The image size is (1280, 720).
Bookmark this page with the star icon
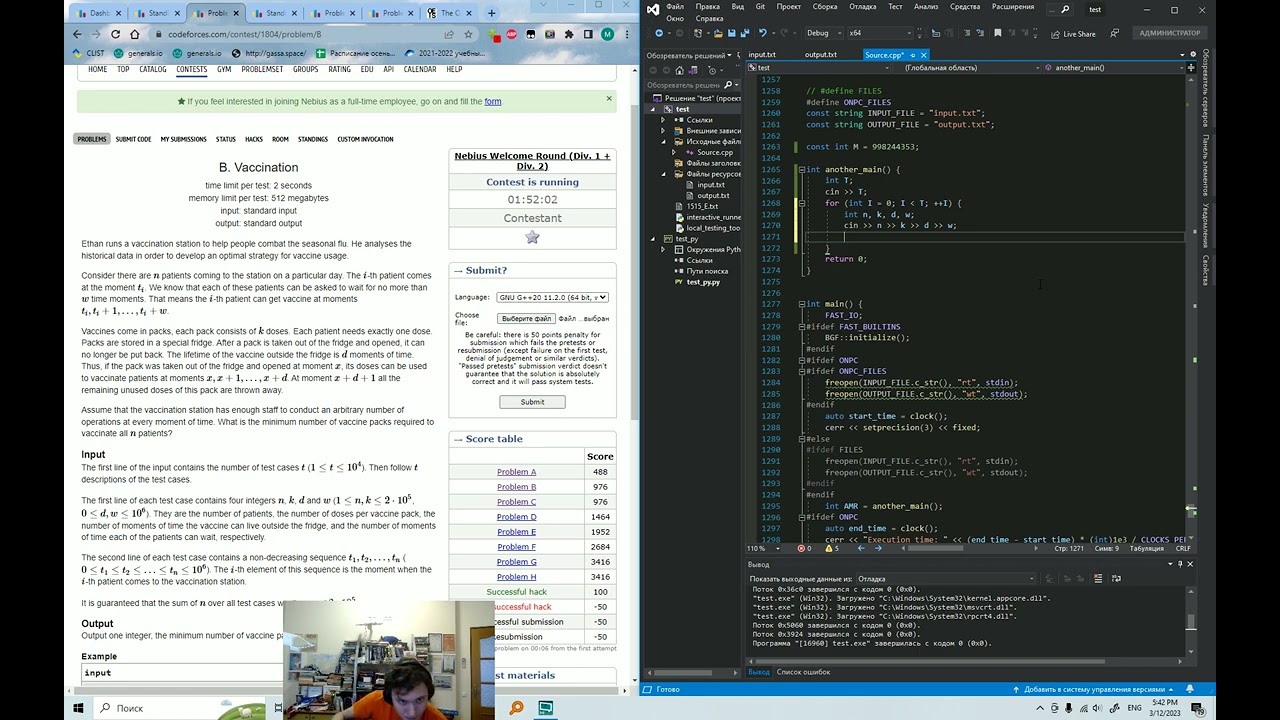468,34
